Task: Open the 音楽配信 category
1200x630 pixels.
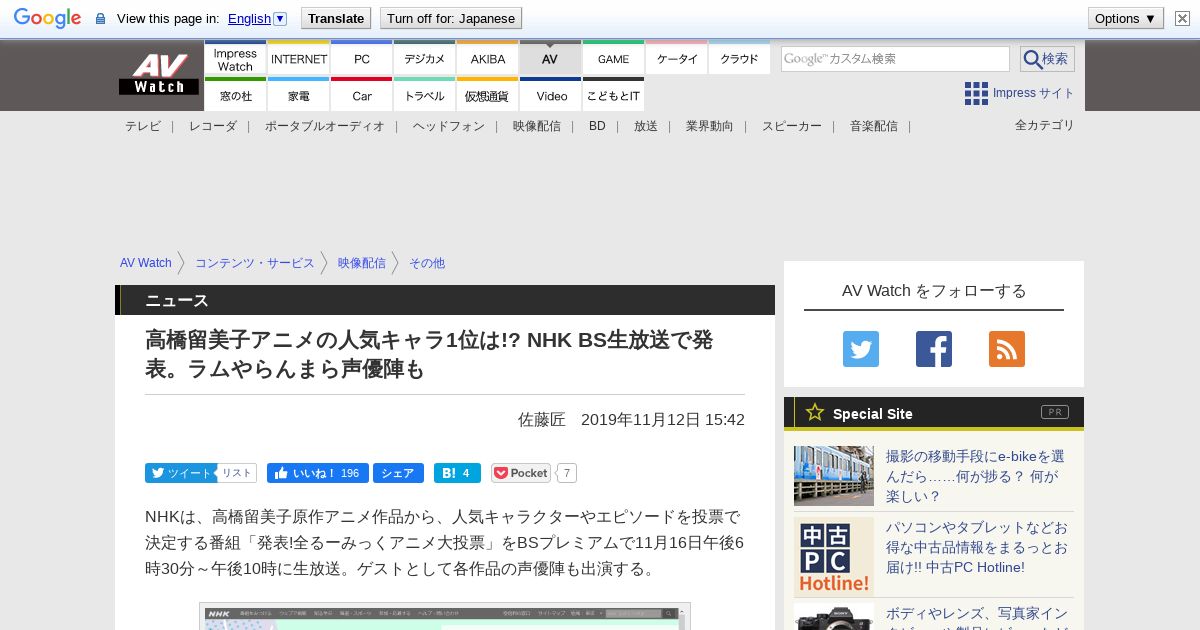Action: pos(874,126)
